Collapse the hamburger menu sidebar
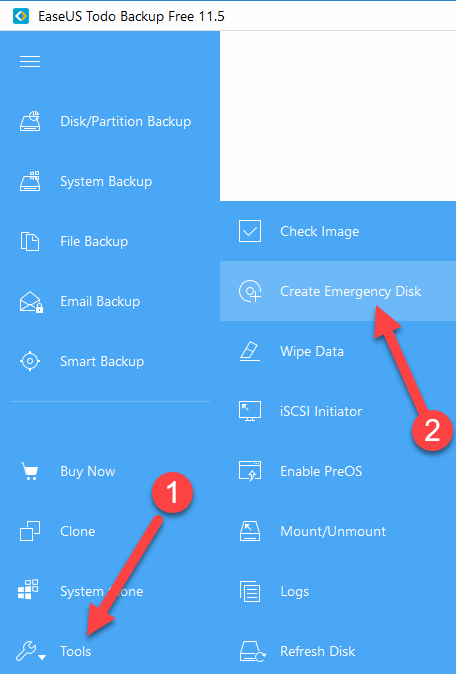 (x=30, y=61)
